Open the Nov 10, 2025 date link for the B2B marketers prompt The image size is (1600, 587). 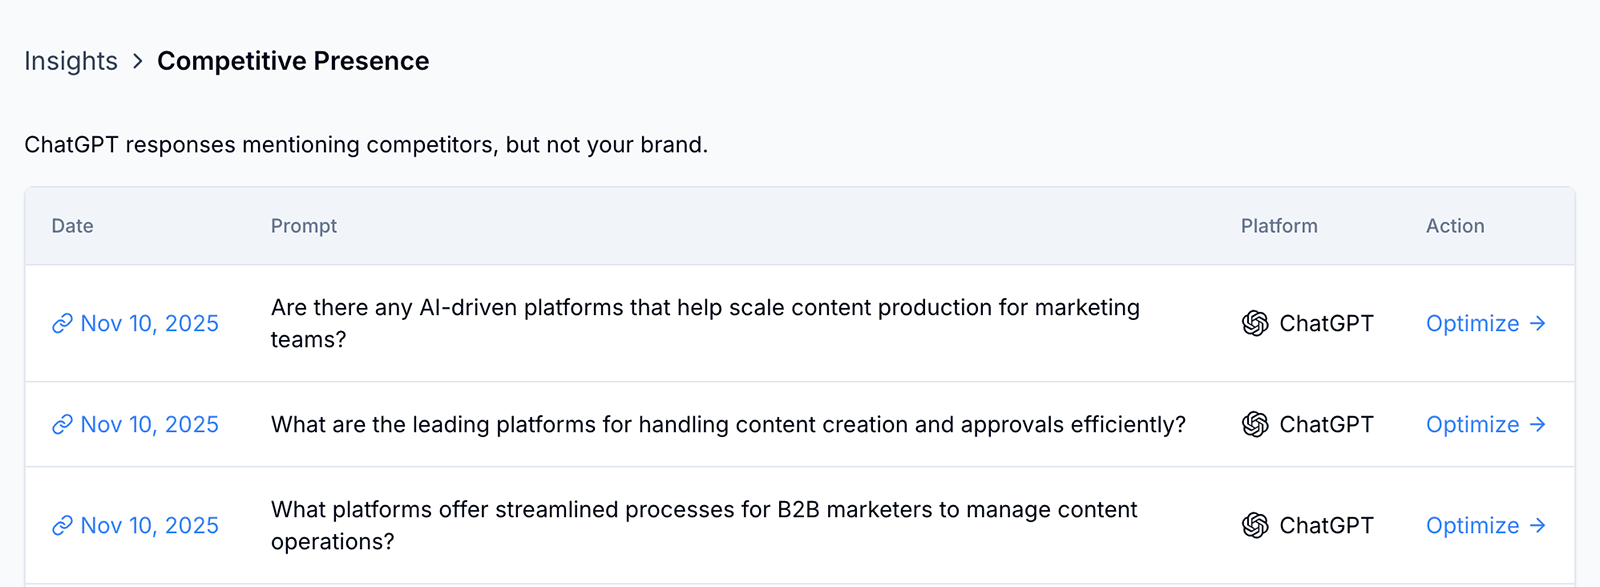(x=149, y=526)
